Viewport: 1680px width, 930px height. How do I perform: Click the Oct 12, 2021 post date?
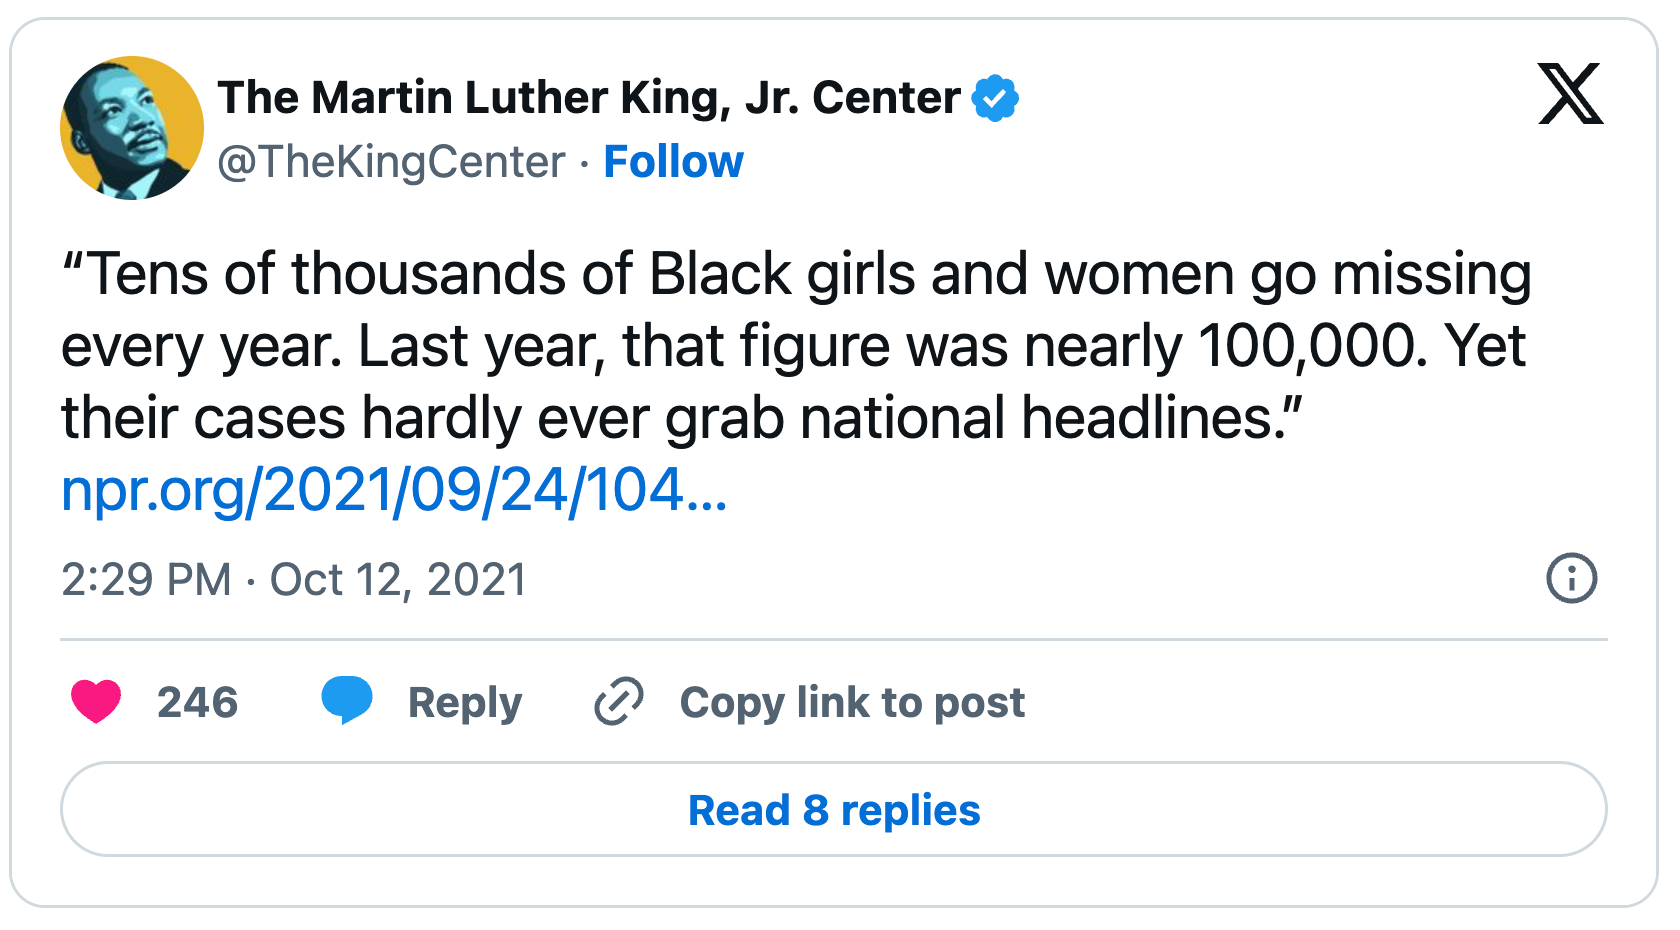click(x=398, y=580)
